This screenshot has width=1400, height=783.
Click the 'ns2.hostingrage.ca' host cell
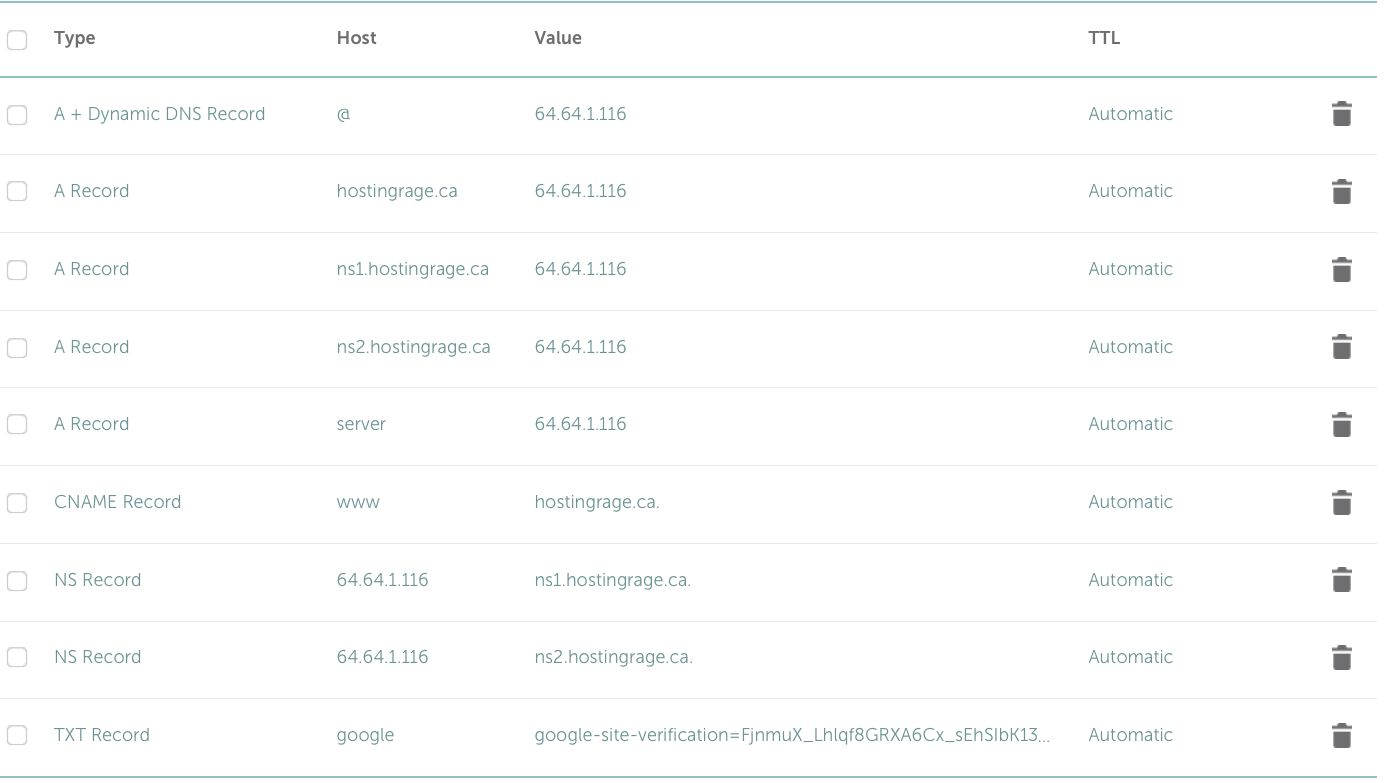click(414, 347)
